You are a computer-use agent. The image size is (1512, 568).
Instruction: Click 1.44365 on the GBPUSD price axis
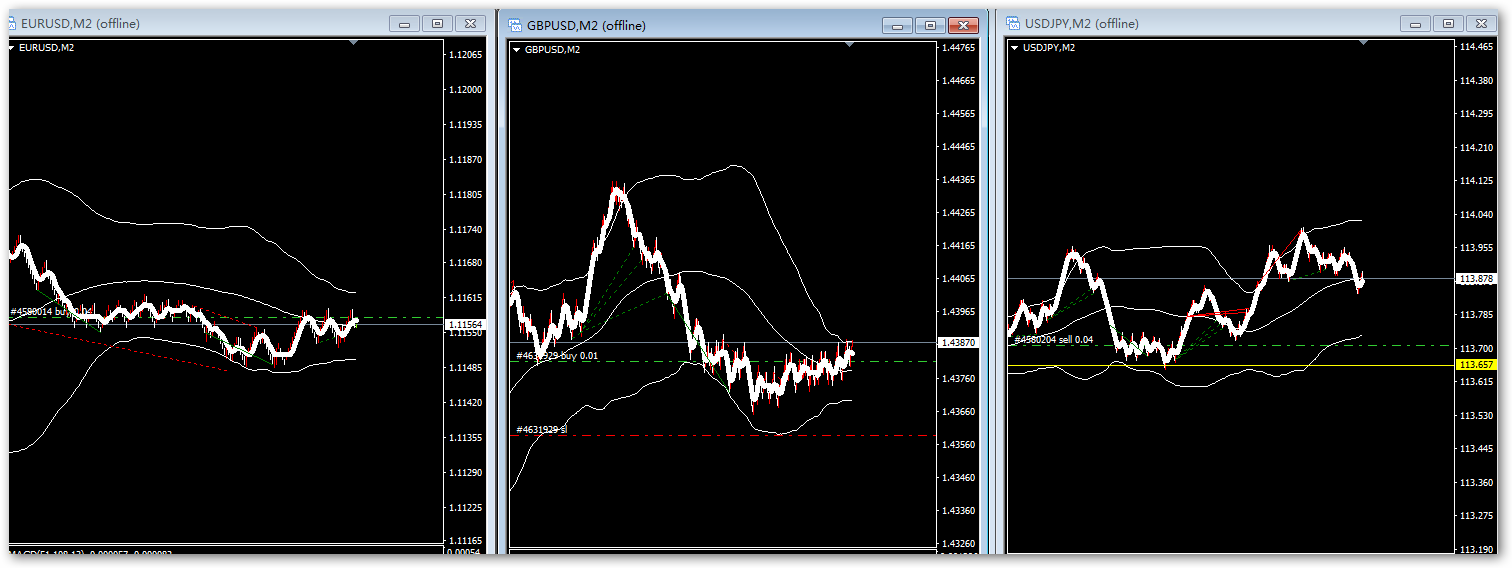[x=959, y=179]
